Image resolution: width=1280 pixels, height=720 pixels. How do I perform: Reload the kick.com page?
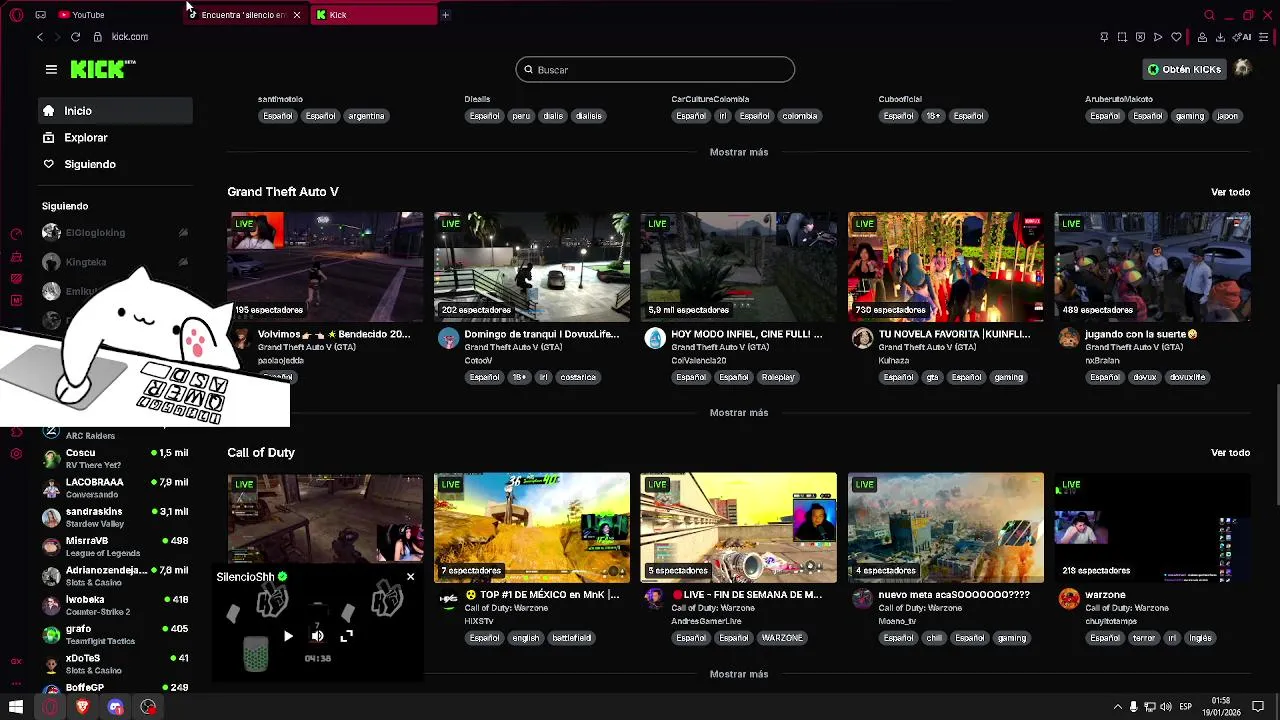click(x=75, y=37)
